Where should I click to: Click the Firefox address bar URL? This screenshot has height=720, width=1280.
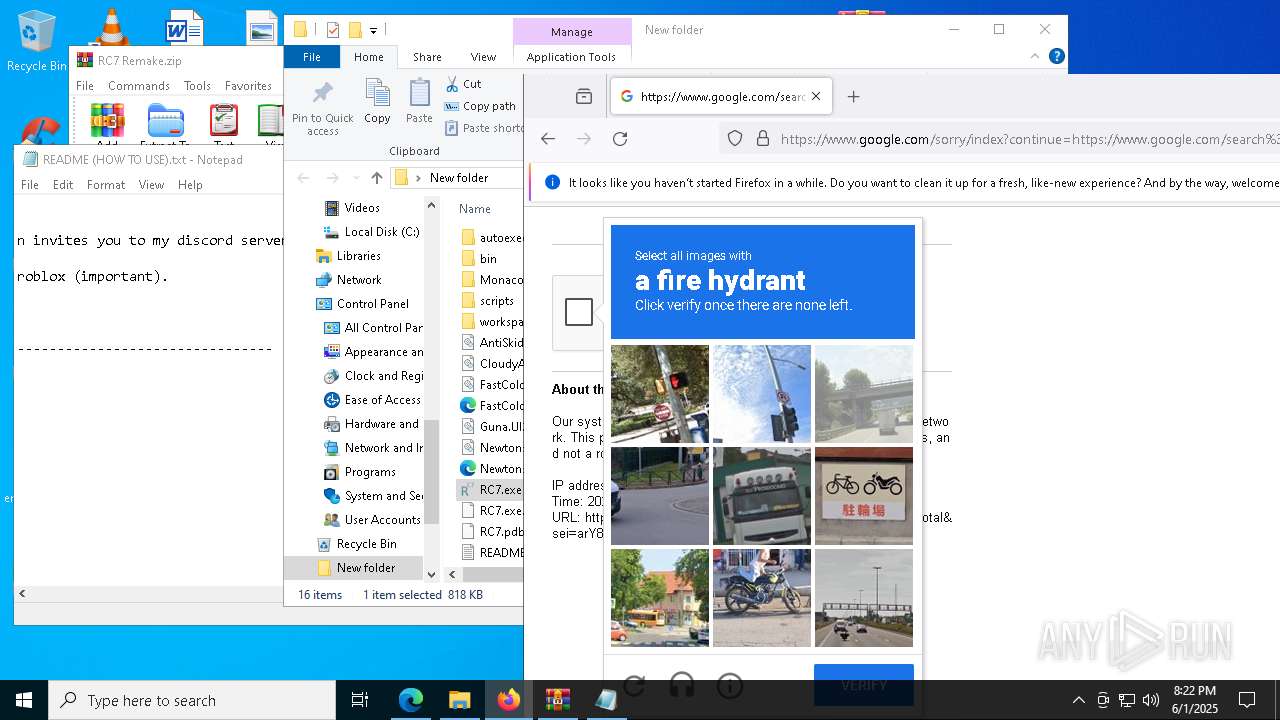1030,139
